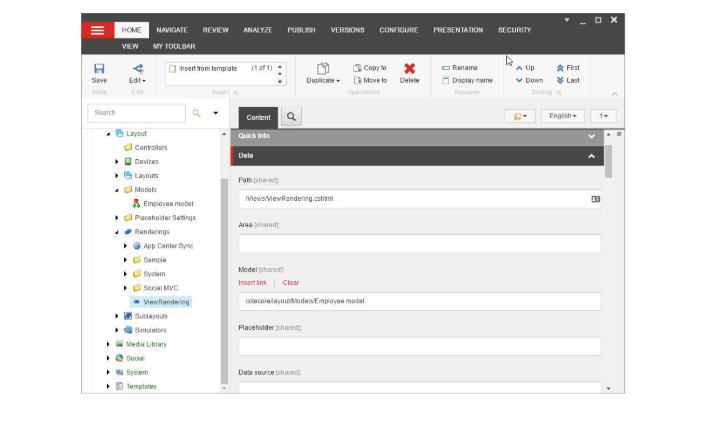Image resolution: width=727 pixels, height=423 pixels.
Task: Collapse the Layout tree node
Action: click(x=108, y=134)
